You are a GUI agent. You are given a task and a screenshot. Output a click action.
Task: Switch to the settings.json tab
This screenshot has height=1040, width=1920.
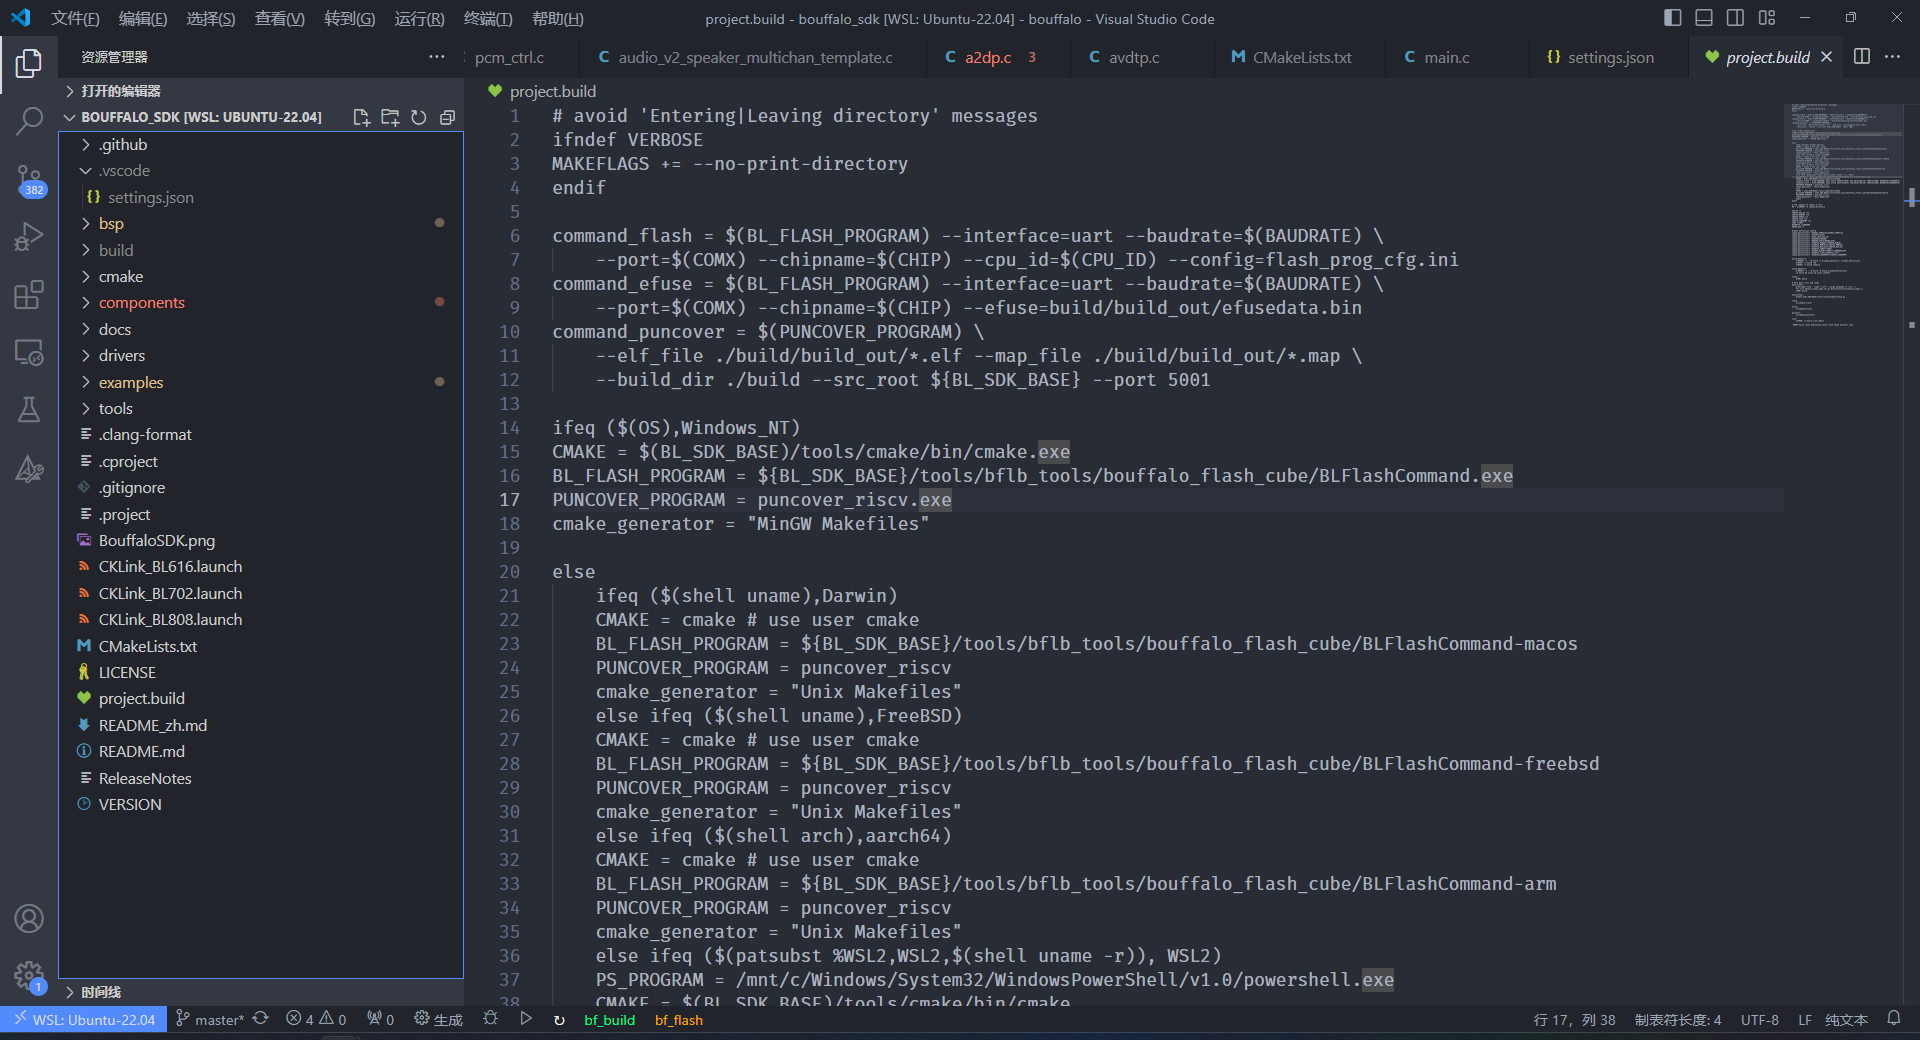point(1609,57)
